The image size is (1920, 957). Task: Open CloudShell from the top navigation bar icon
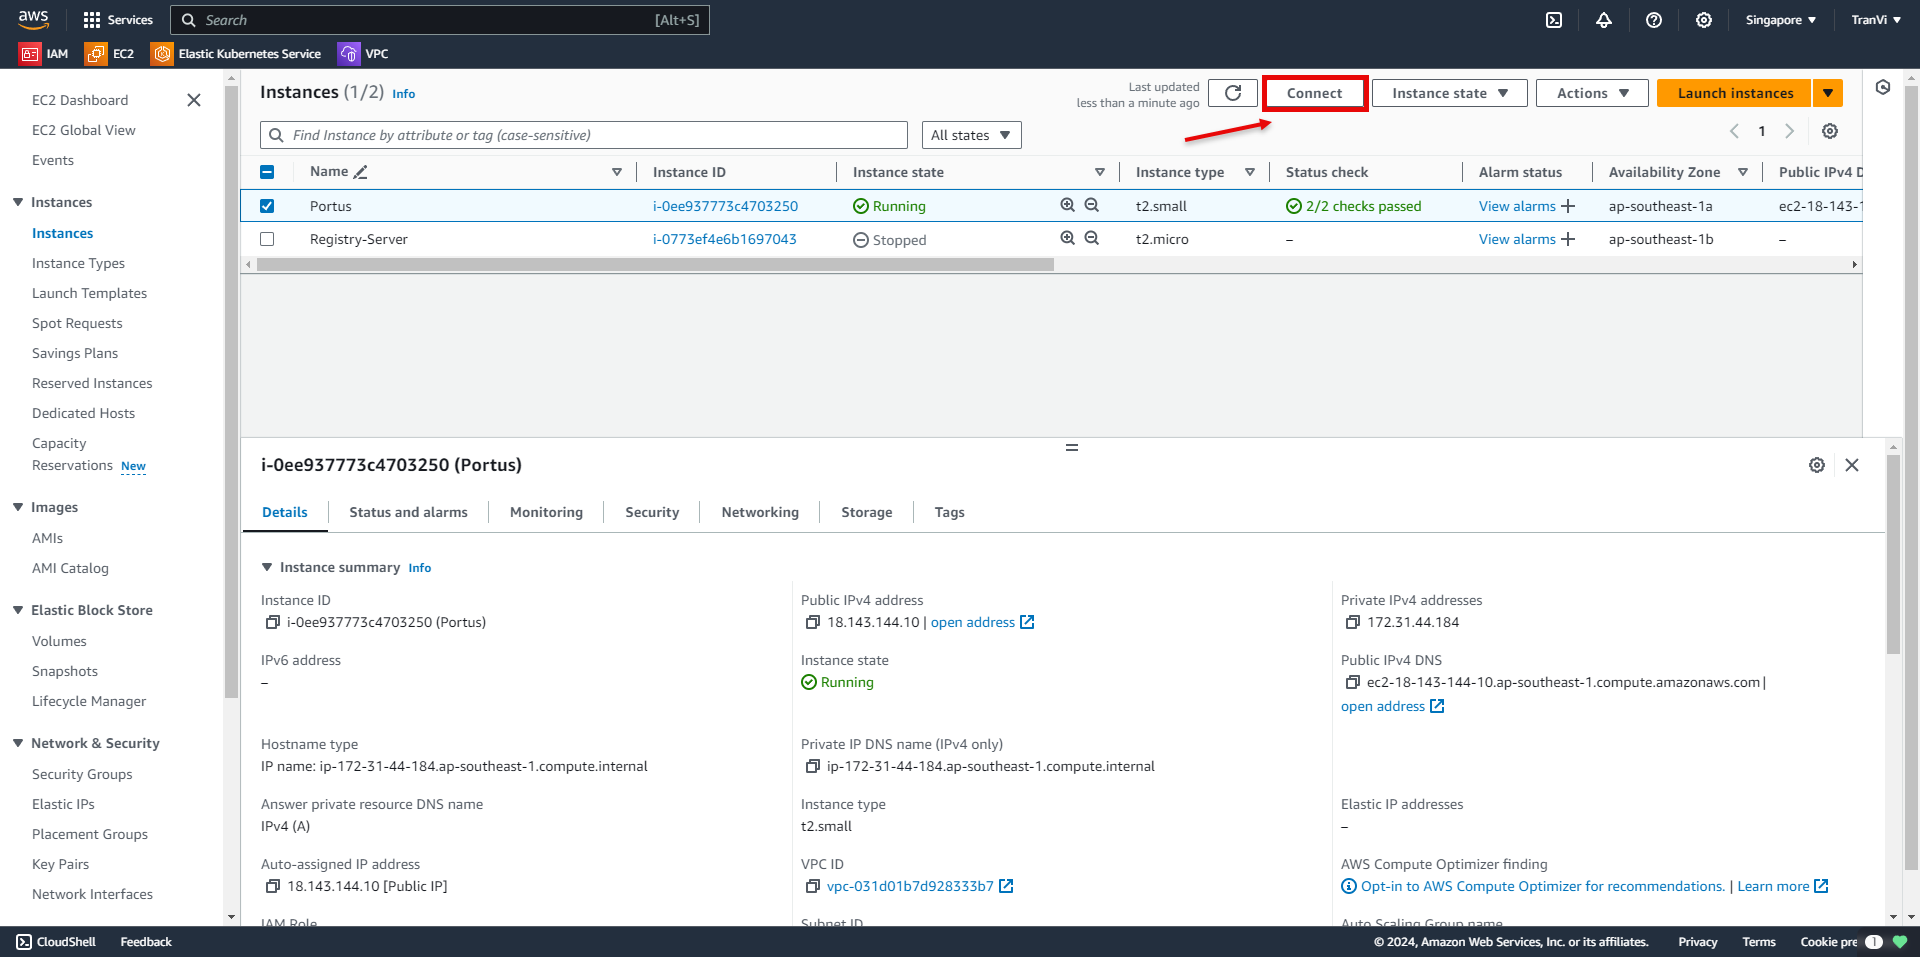pyautogui.click(x=1554, y=20)
